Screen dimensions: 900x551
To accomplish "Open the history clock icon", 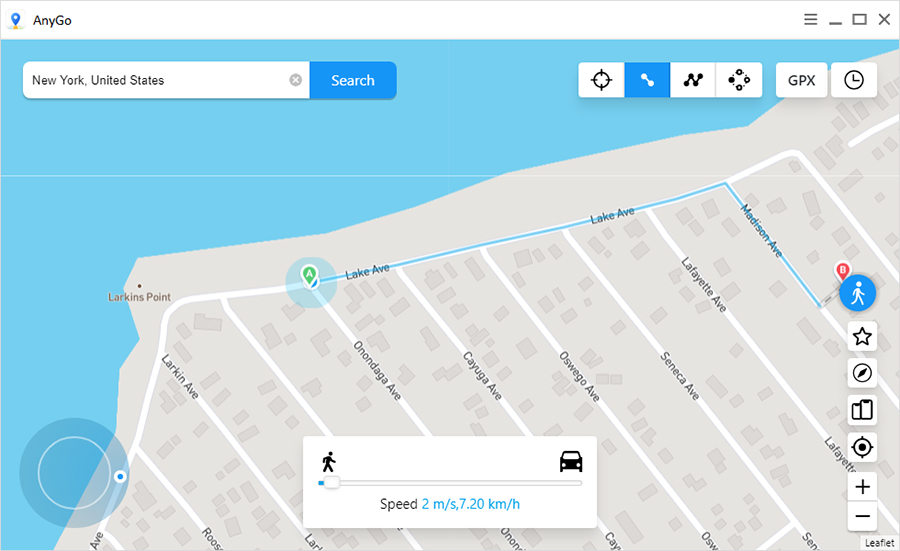I will [x=854, y=80].
